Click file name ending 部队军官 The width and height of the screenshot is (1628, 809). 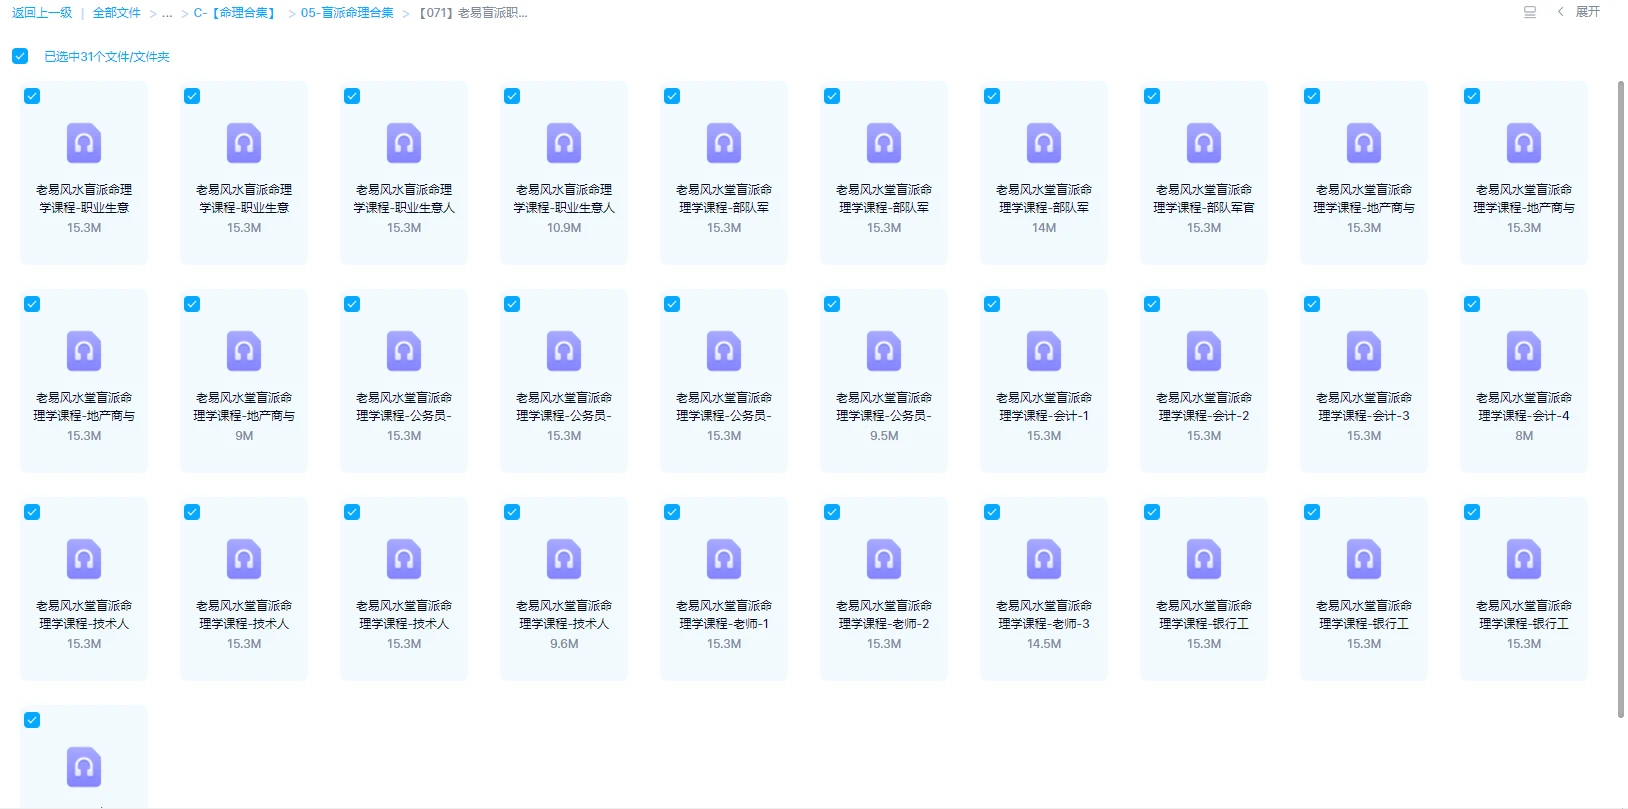click(1204, 198)
